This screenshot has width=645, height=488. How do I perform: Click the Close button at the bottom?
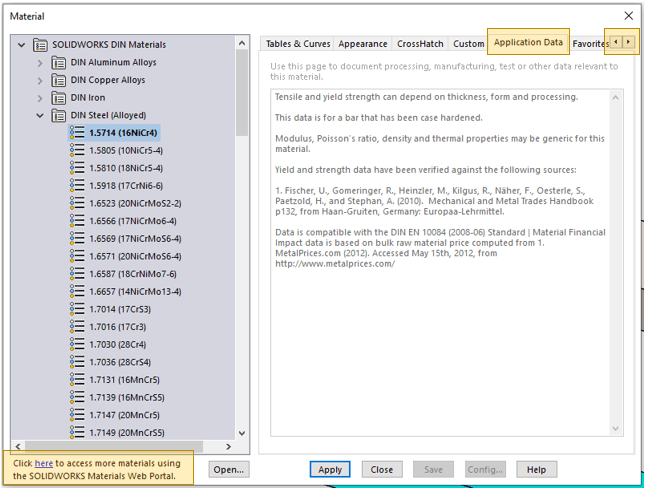pyautogui.click(x=382, y=469)
